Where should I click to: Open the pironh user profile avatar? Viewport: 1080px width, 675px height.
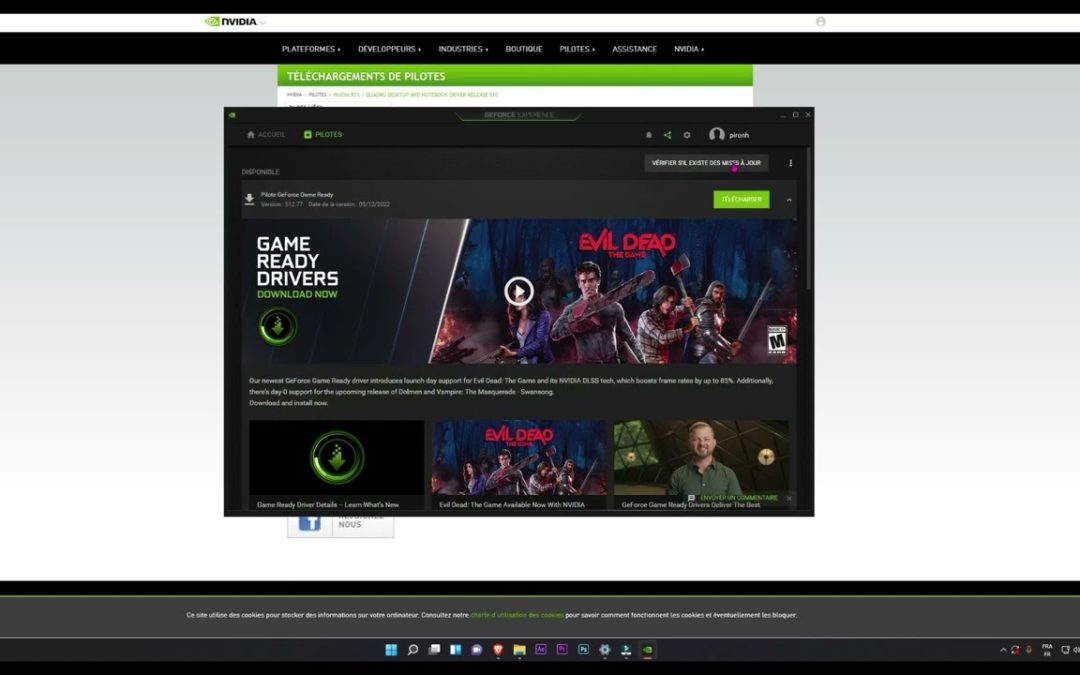point(717,134)
